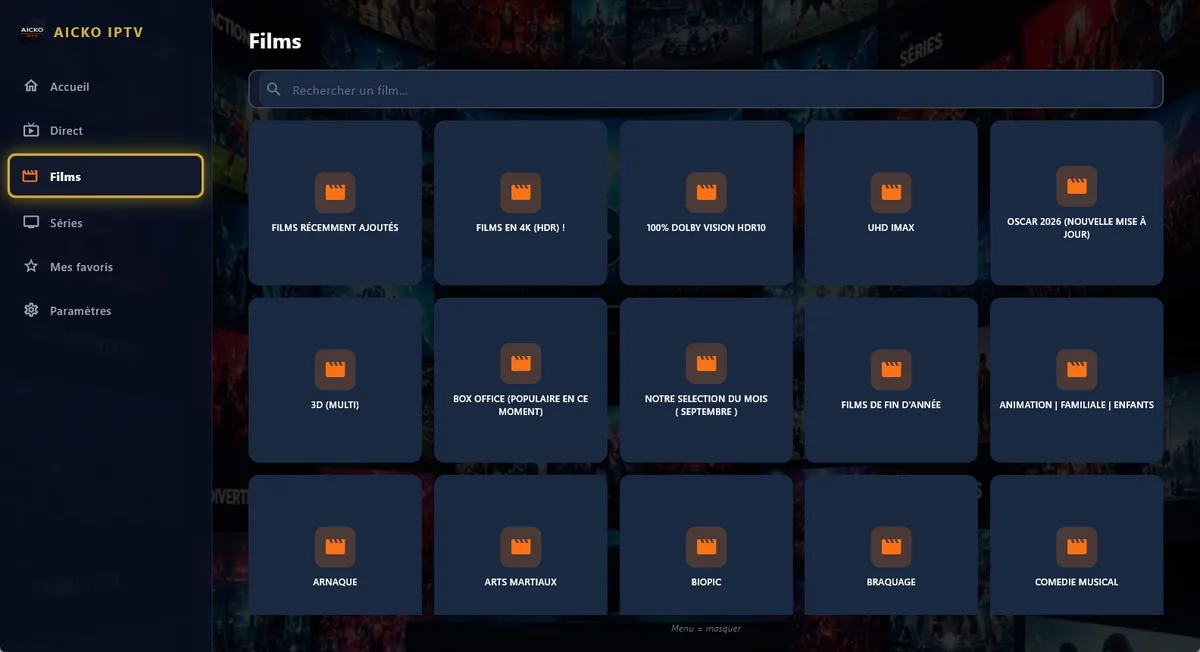
Task: Click the monitor icon beside Séries
Action: [x=31, y=222]
